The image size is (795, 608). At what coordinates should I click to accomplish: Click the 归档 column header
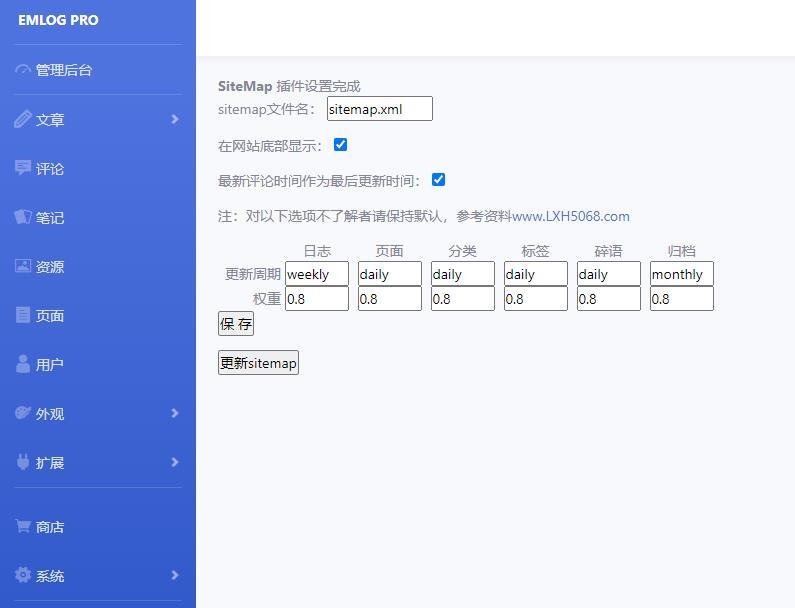click(x=681, y=251)
